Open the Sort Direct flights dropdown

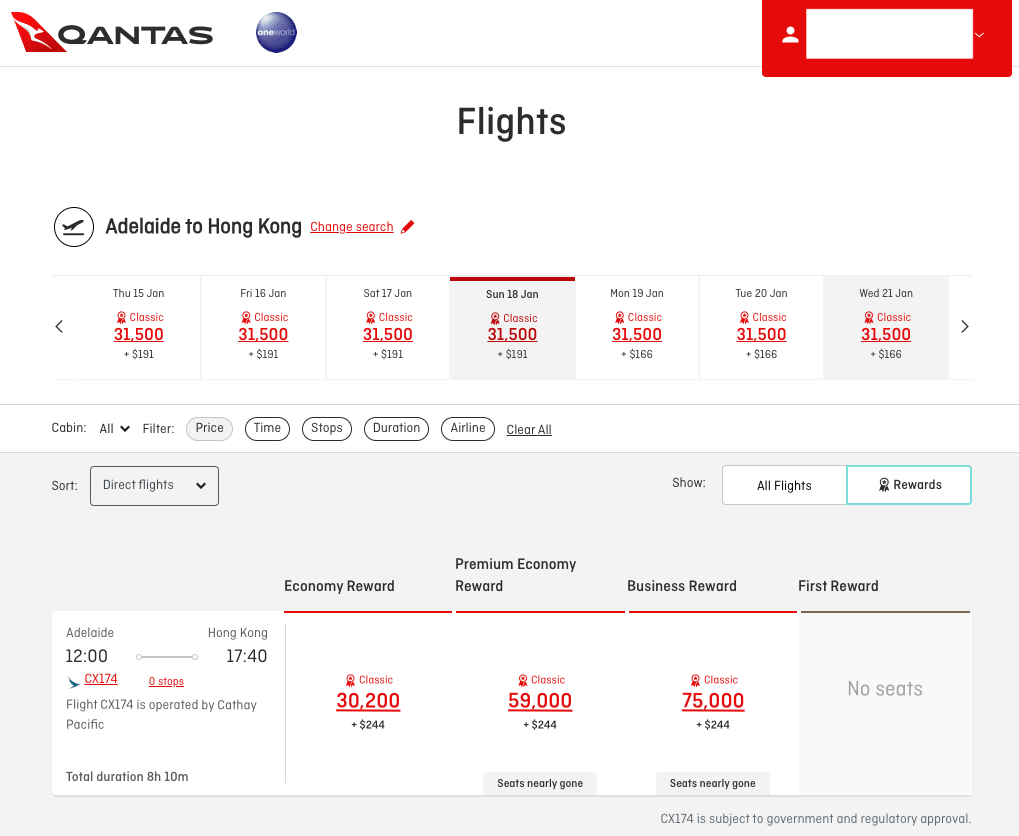click(x=154, y=486)
